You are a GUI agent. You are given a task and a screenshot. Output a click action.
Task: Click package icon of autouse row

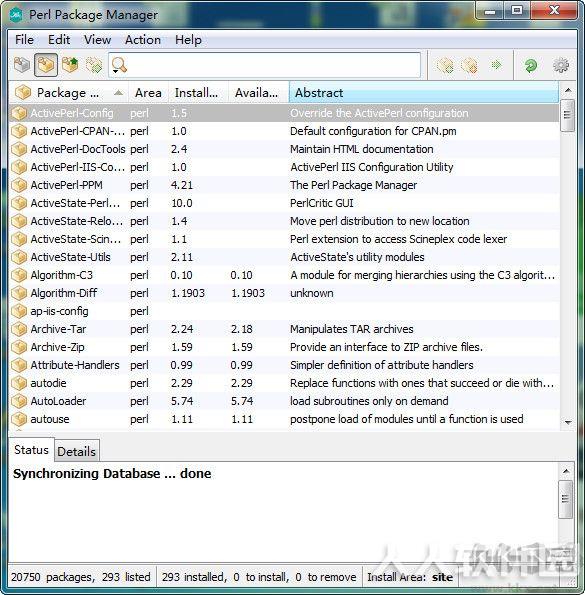pos(19,419)
